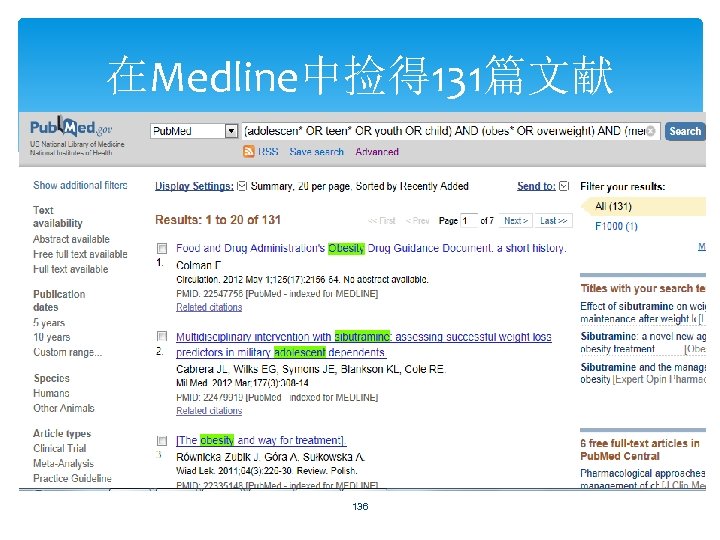Image resolution: width=720 pixels, height=540 pixels.
Task: Open the Display Settings link
Action: (194, 186)
